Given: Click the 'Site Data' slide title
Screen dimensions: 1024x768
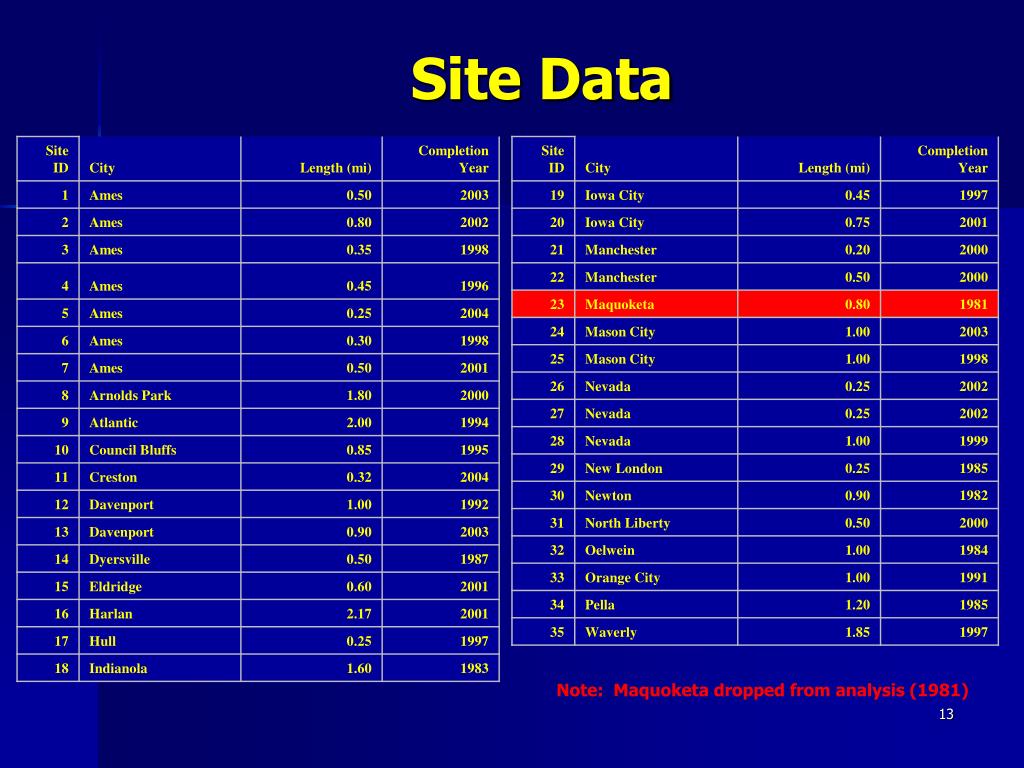Looking at the screenshot, I should click(x=541, y=79).
